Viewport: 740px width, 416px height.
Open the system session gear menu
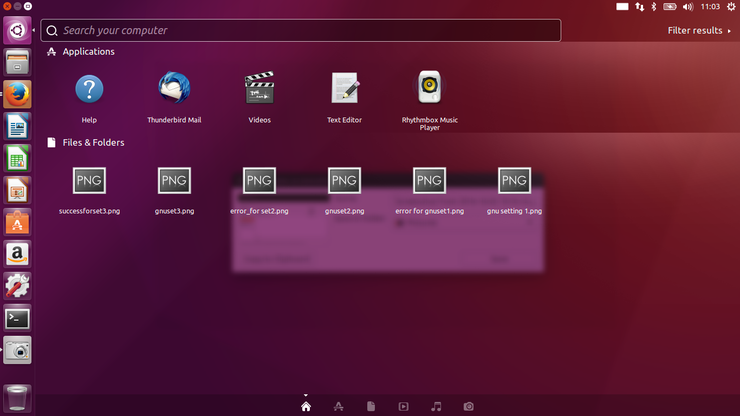(731, 7)
